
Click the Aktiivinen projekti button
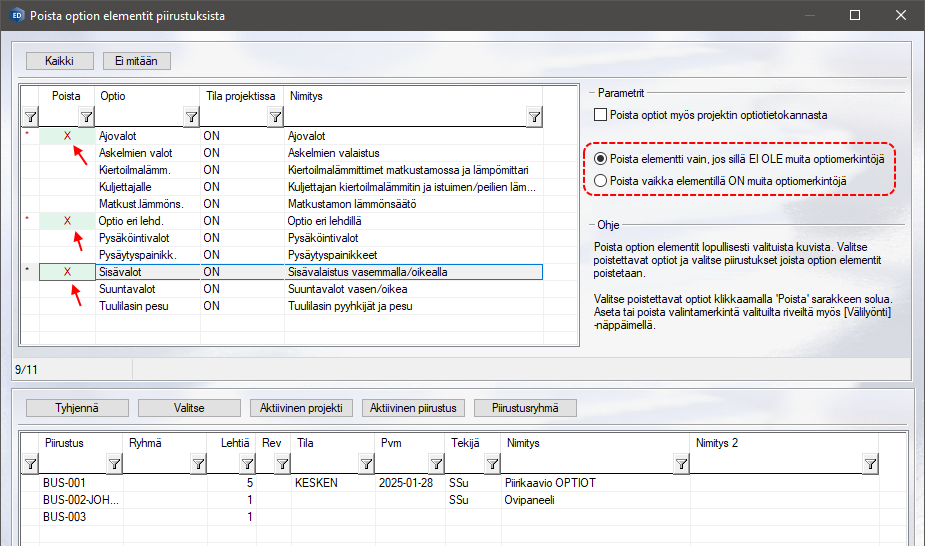coord(301,408)
